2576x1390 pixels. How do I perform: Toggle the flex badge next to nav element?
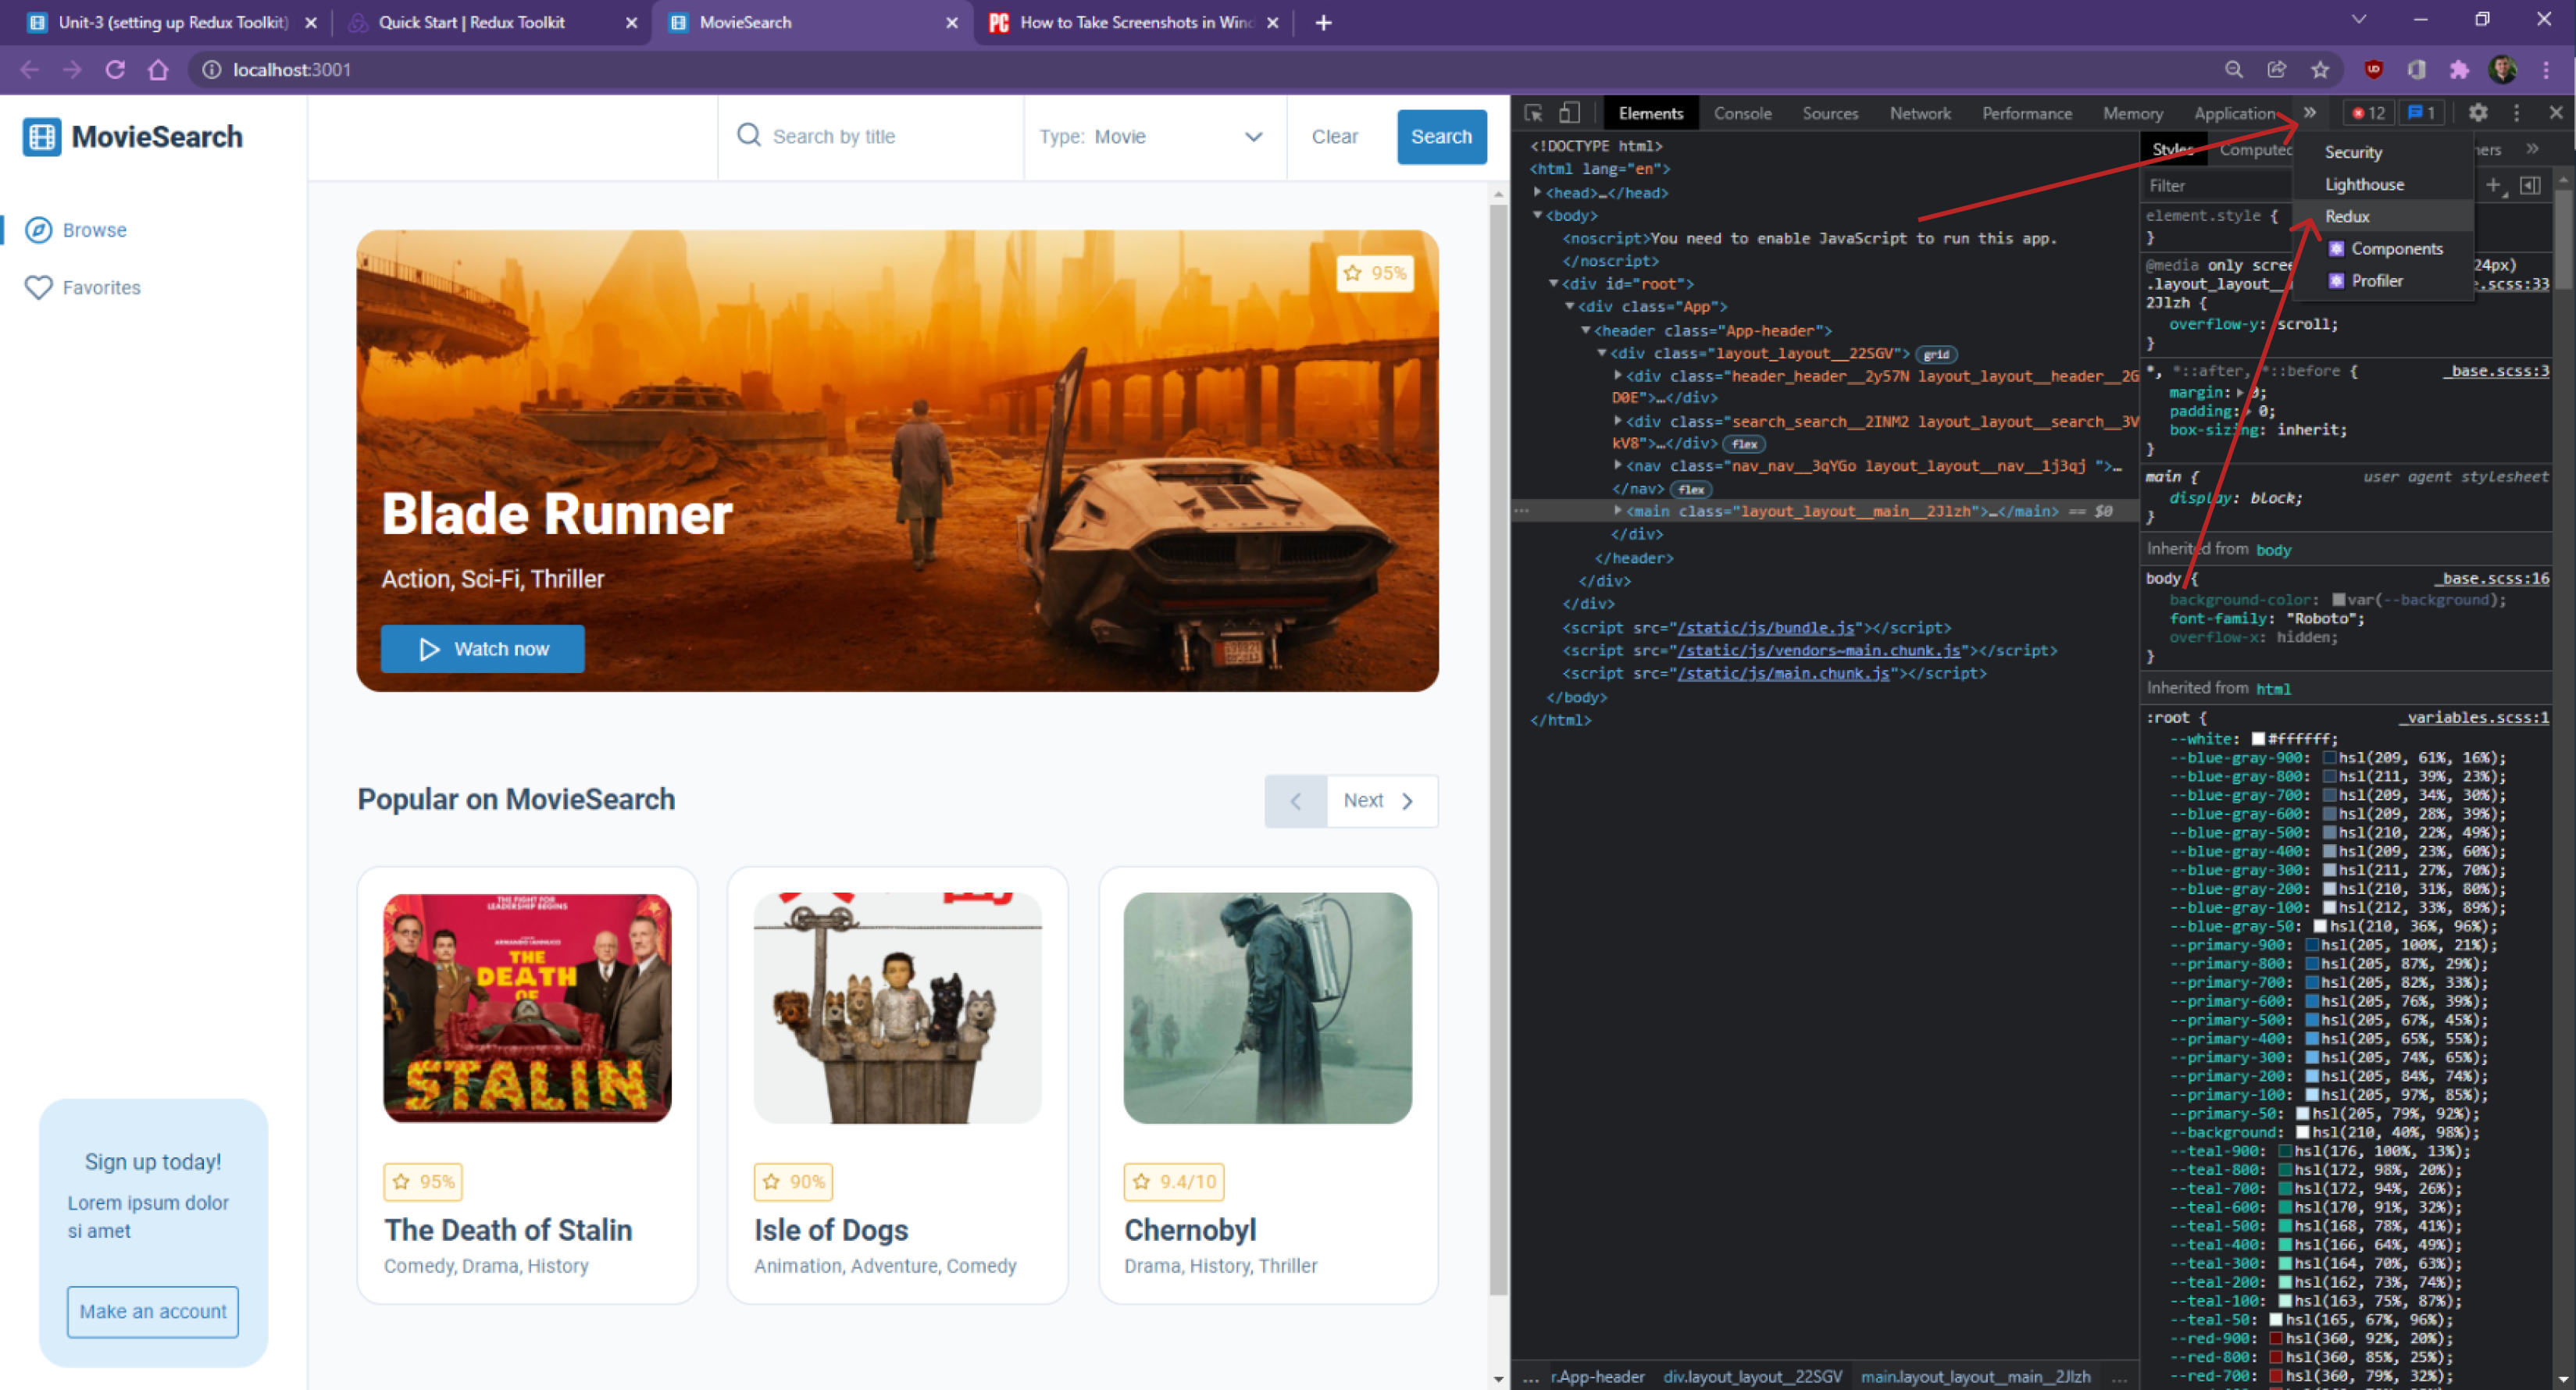(x=1691, y=489)
